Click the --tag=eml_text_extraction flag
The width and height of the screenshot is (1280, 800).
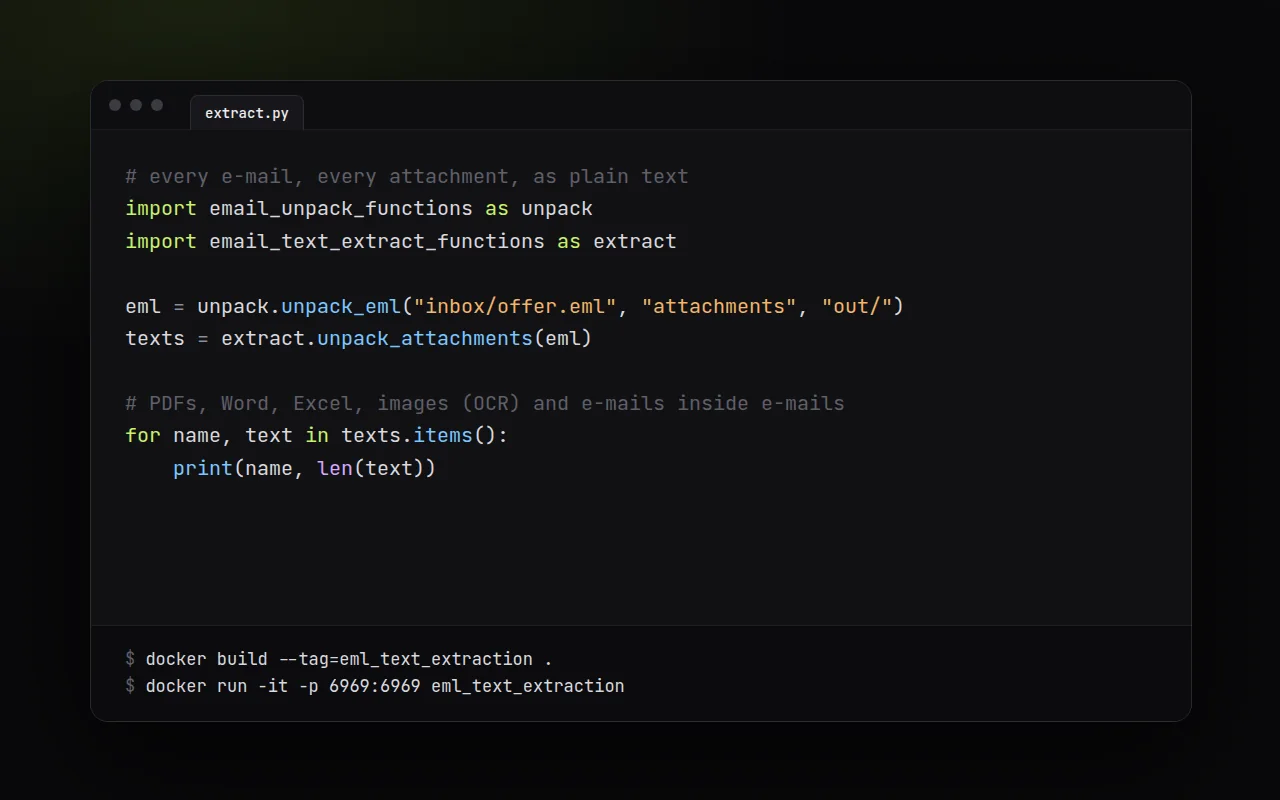point(405,659)
